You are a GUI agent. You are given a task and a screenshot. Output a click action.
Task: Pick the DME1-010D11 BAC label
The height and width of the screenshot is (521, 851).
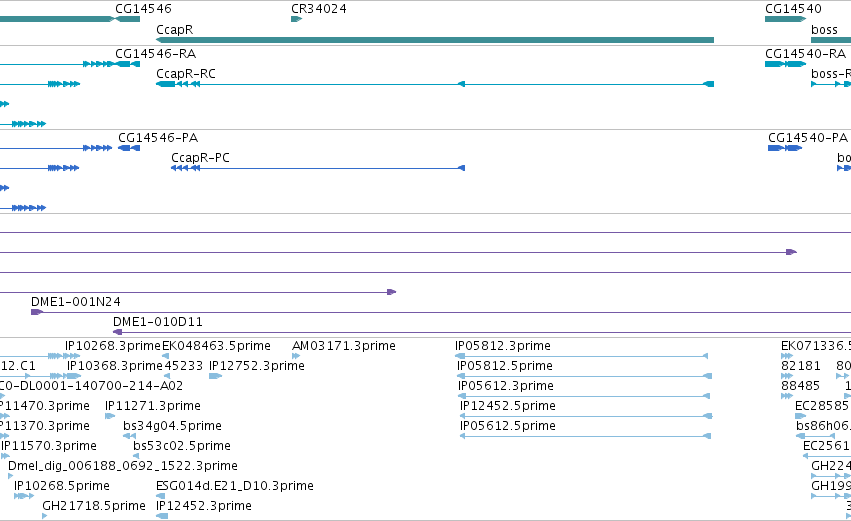(x=157, y=322)
